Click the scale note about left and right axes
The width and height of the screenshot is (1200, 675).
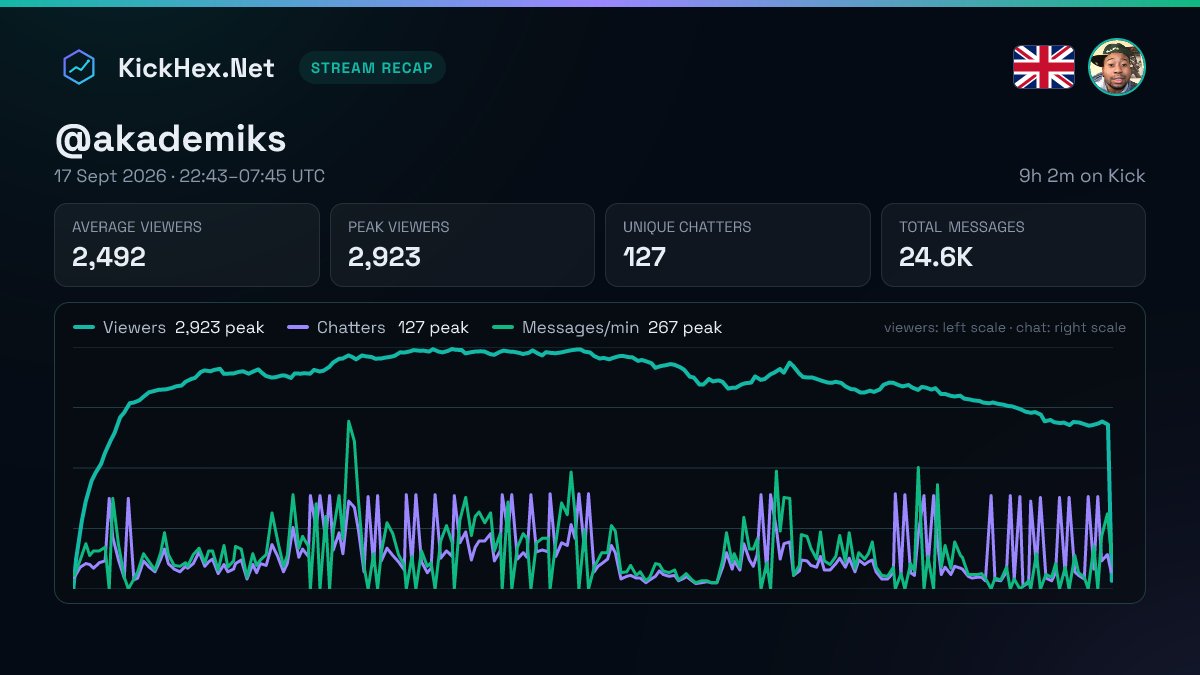(x=1005, y=328)
